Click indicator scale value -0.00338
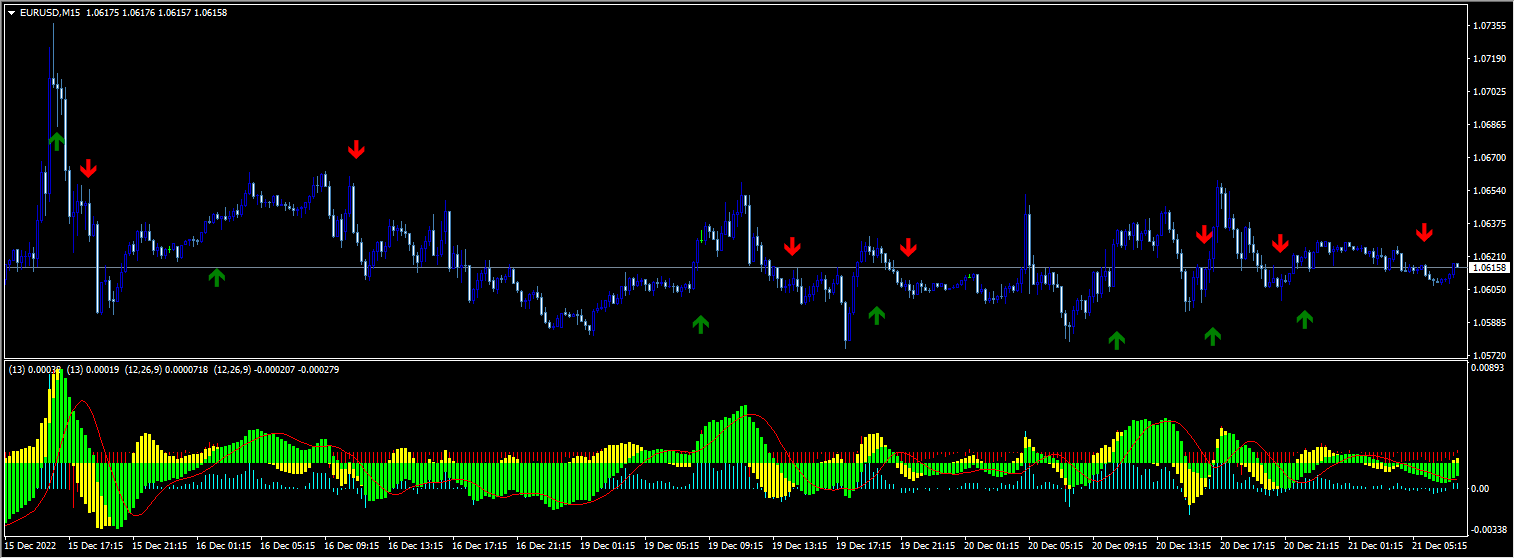The image size is (1515, 559). click(x=1489, y=529)
